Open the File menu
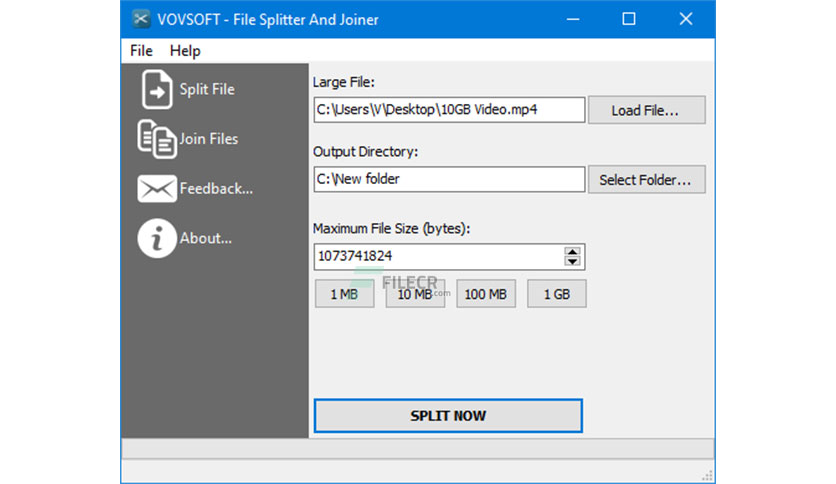 pos(141,51)
